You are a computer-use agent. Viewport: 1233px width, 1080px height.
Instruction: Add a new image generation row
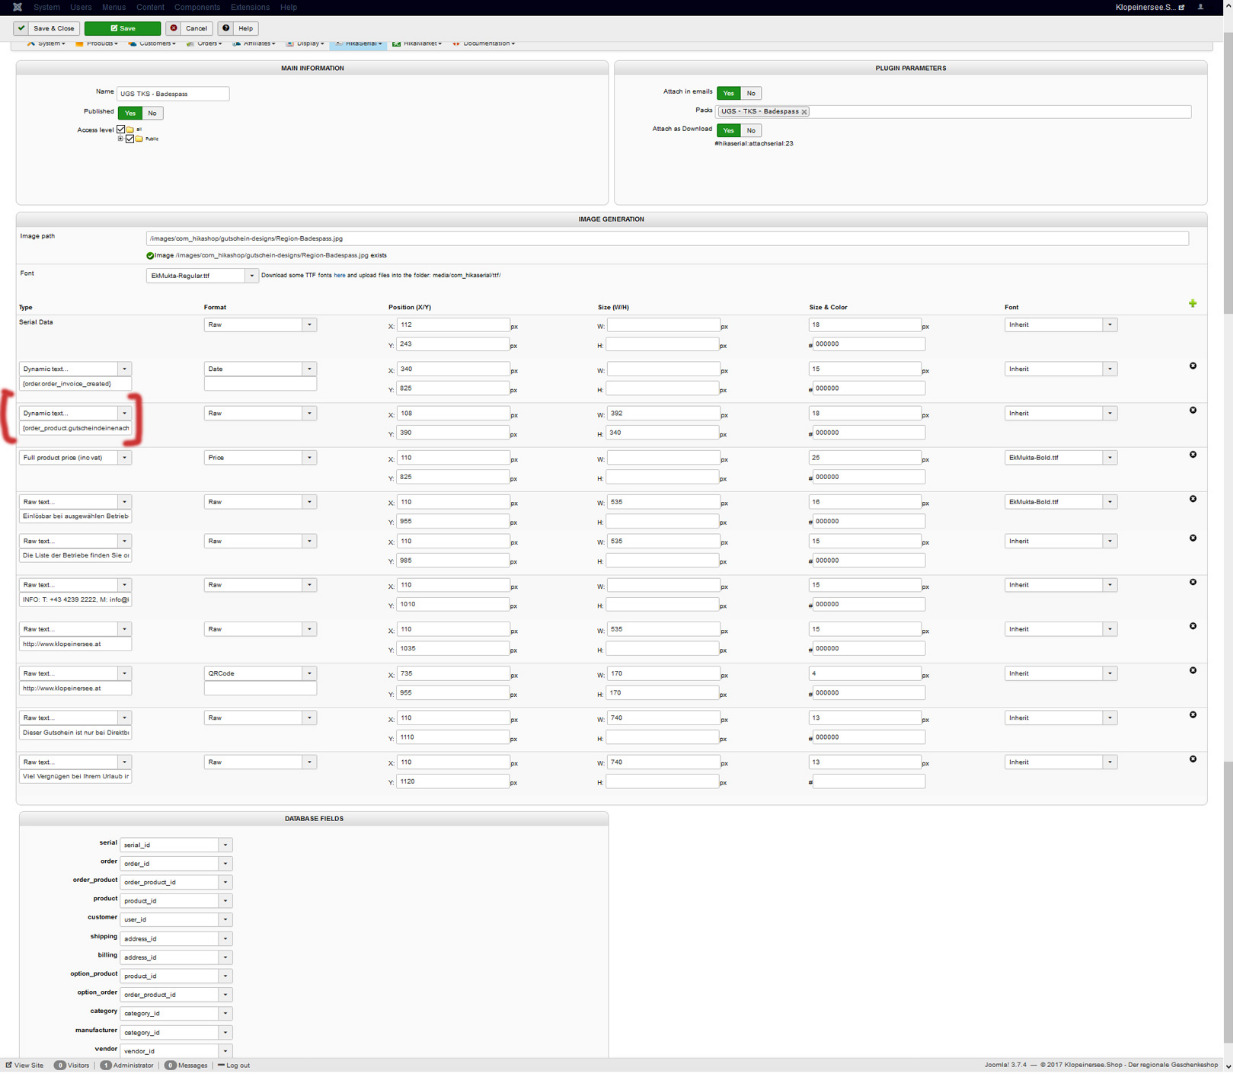coord(1192,304)
